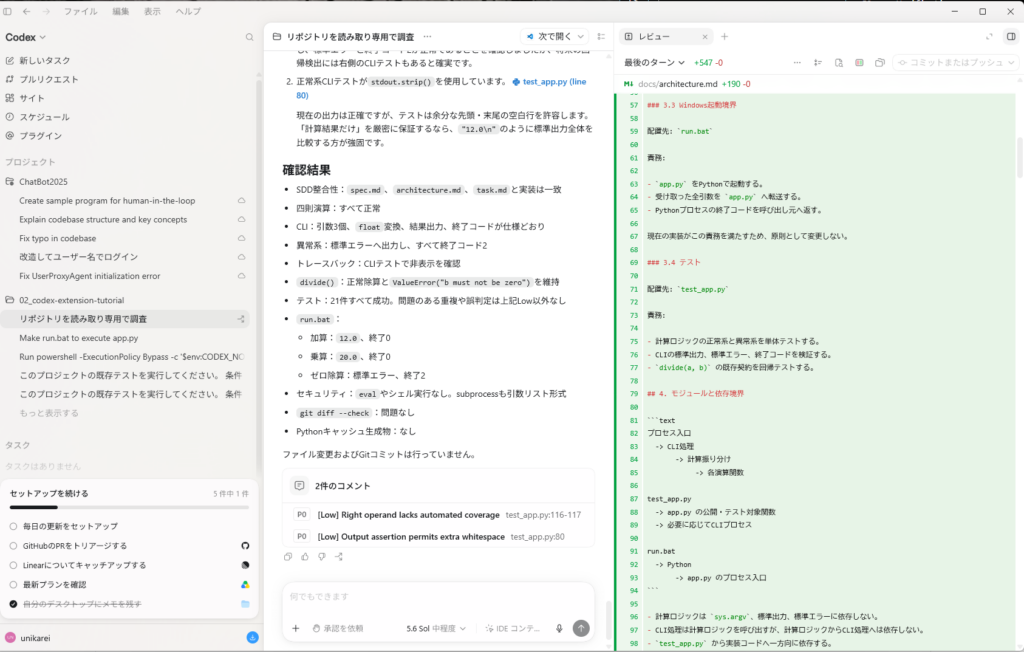Check GitHubのPRをトリアージする radio item

tap(13, 546)
